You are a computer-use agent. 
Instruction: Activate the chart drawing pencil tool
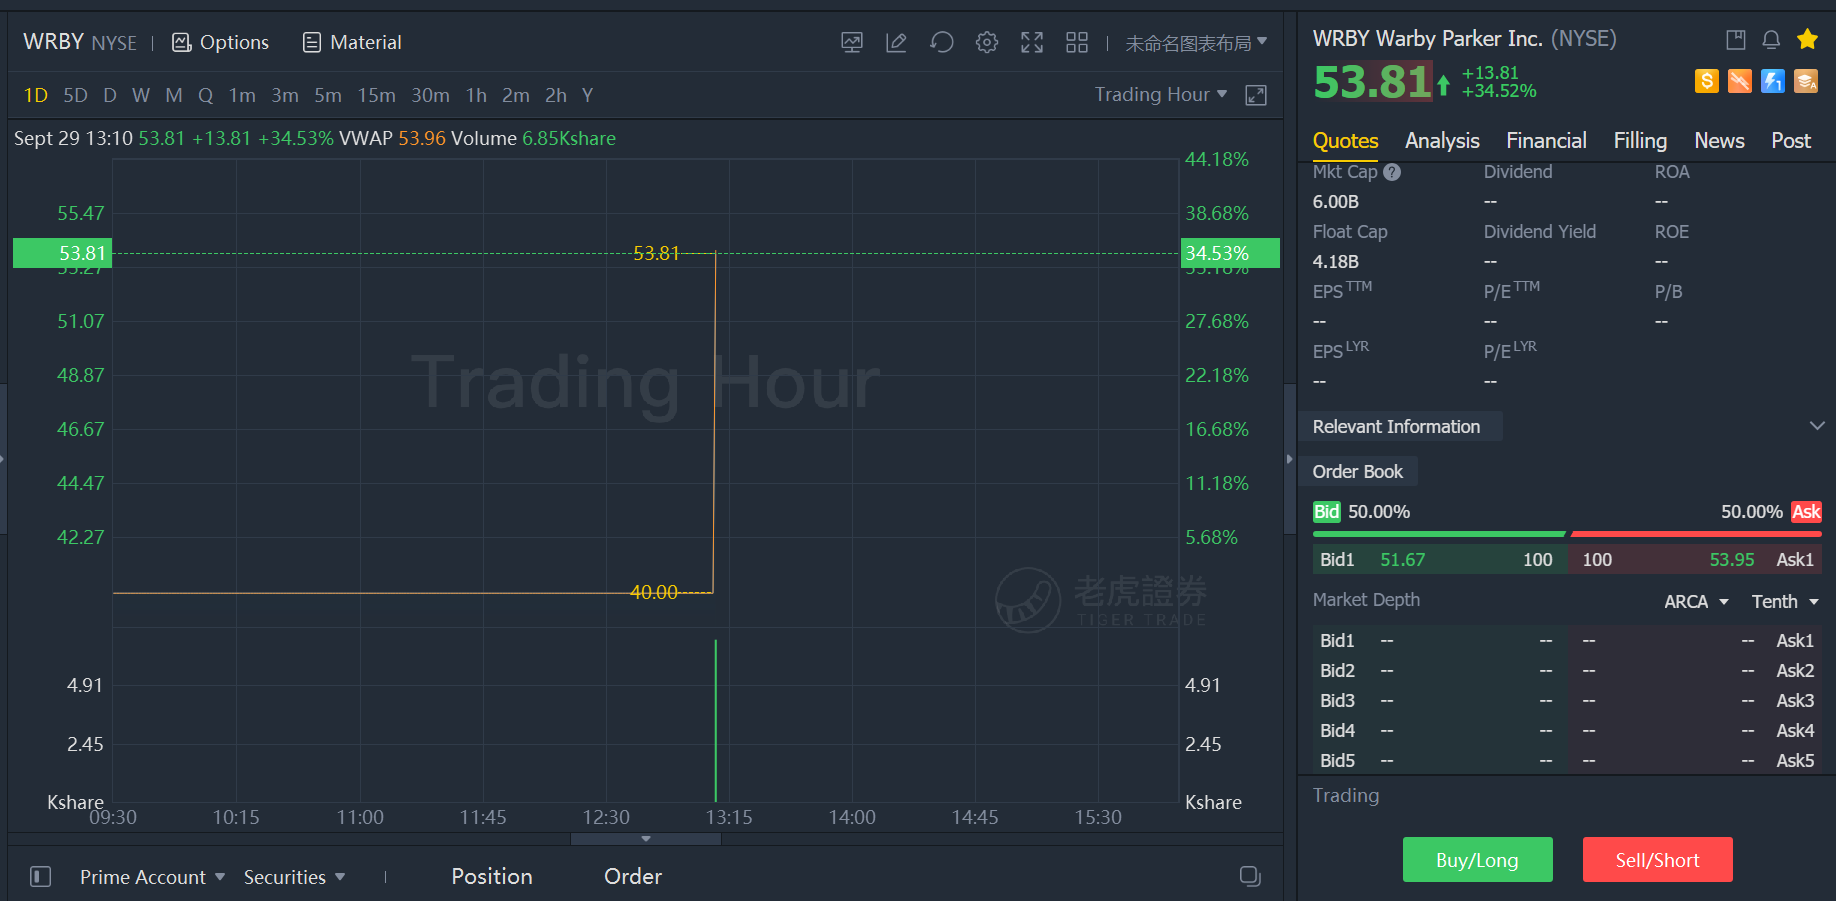(896, 42)
